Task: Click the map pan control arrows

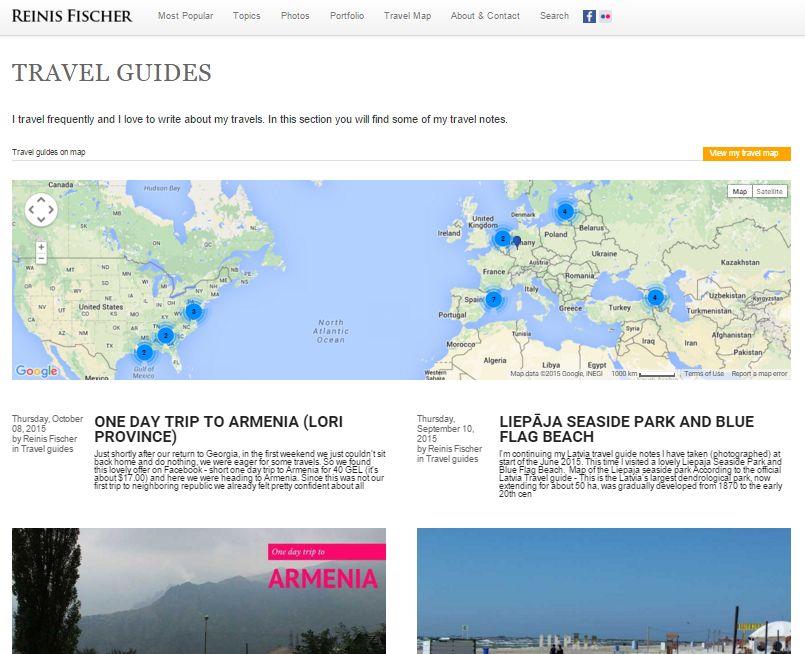Action: click(41, 209)
